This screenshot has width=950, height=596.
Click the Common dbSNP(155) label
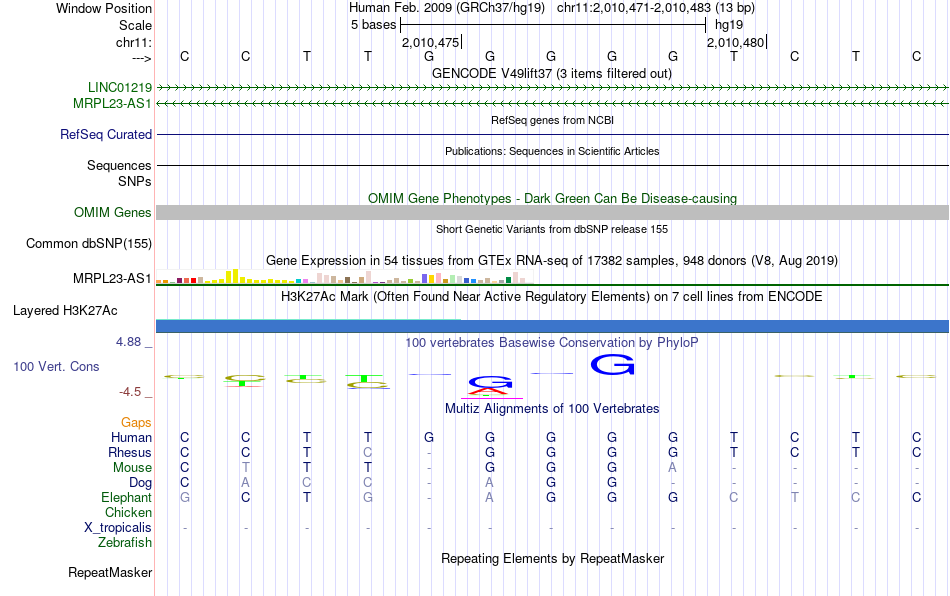[89, 243]
